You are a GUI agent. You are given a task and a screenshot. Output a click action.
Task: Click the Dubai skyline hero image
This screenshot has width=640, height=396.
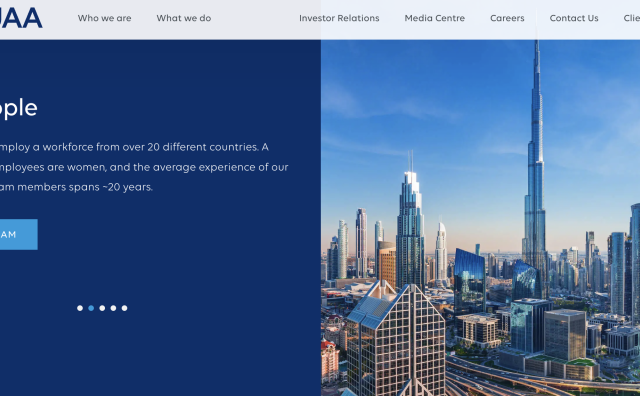[480, 218]
